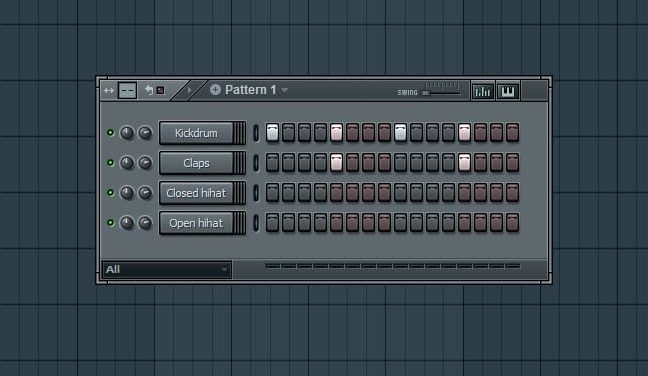Click the plus icon beside Pattern 1
648x376 pixels.
(215, 89)
